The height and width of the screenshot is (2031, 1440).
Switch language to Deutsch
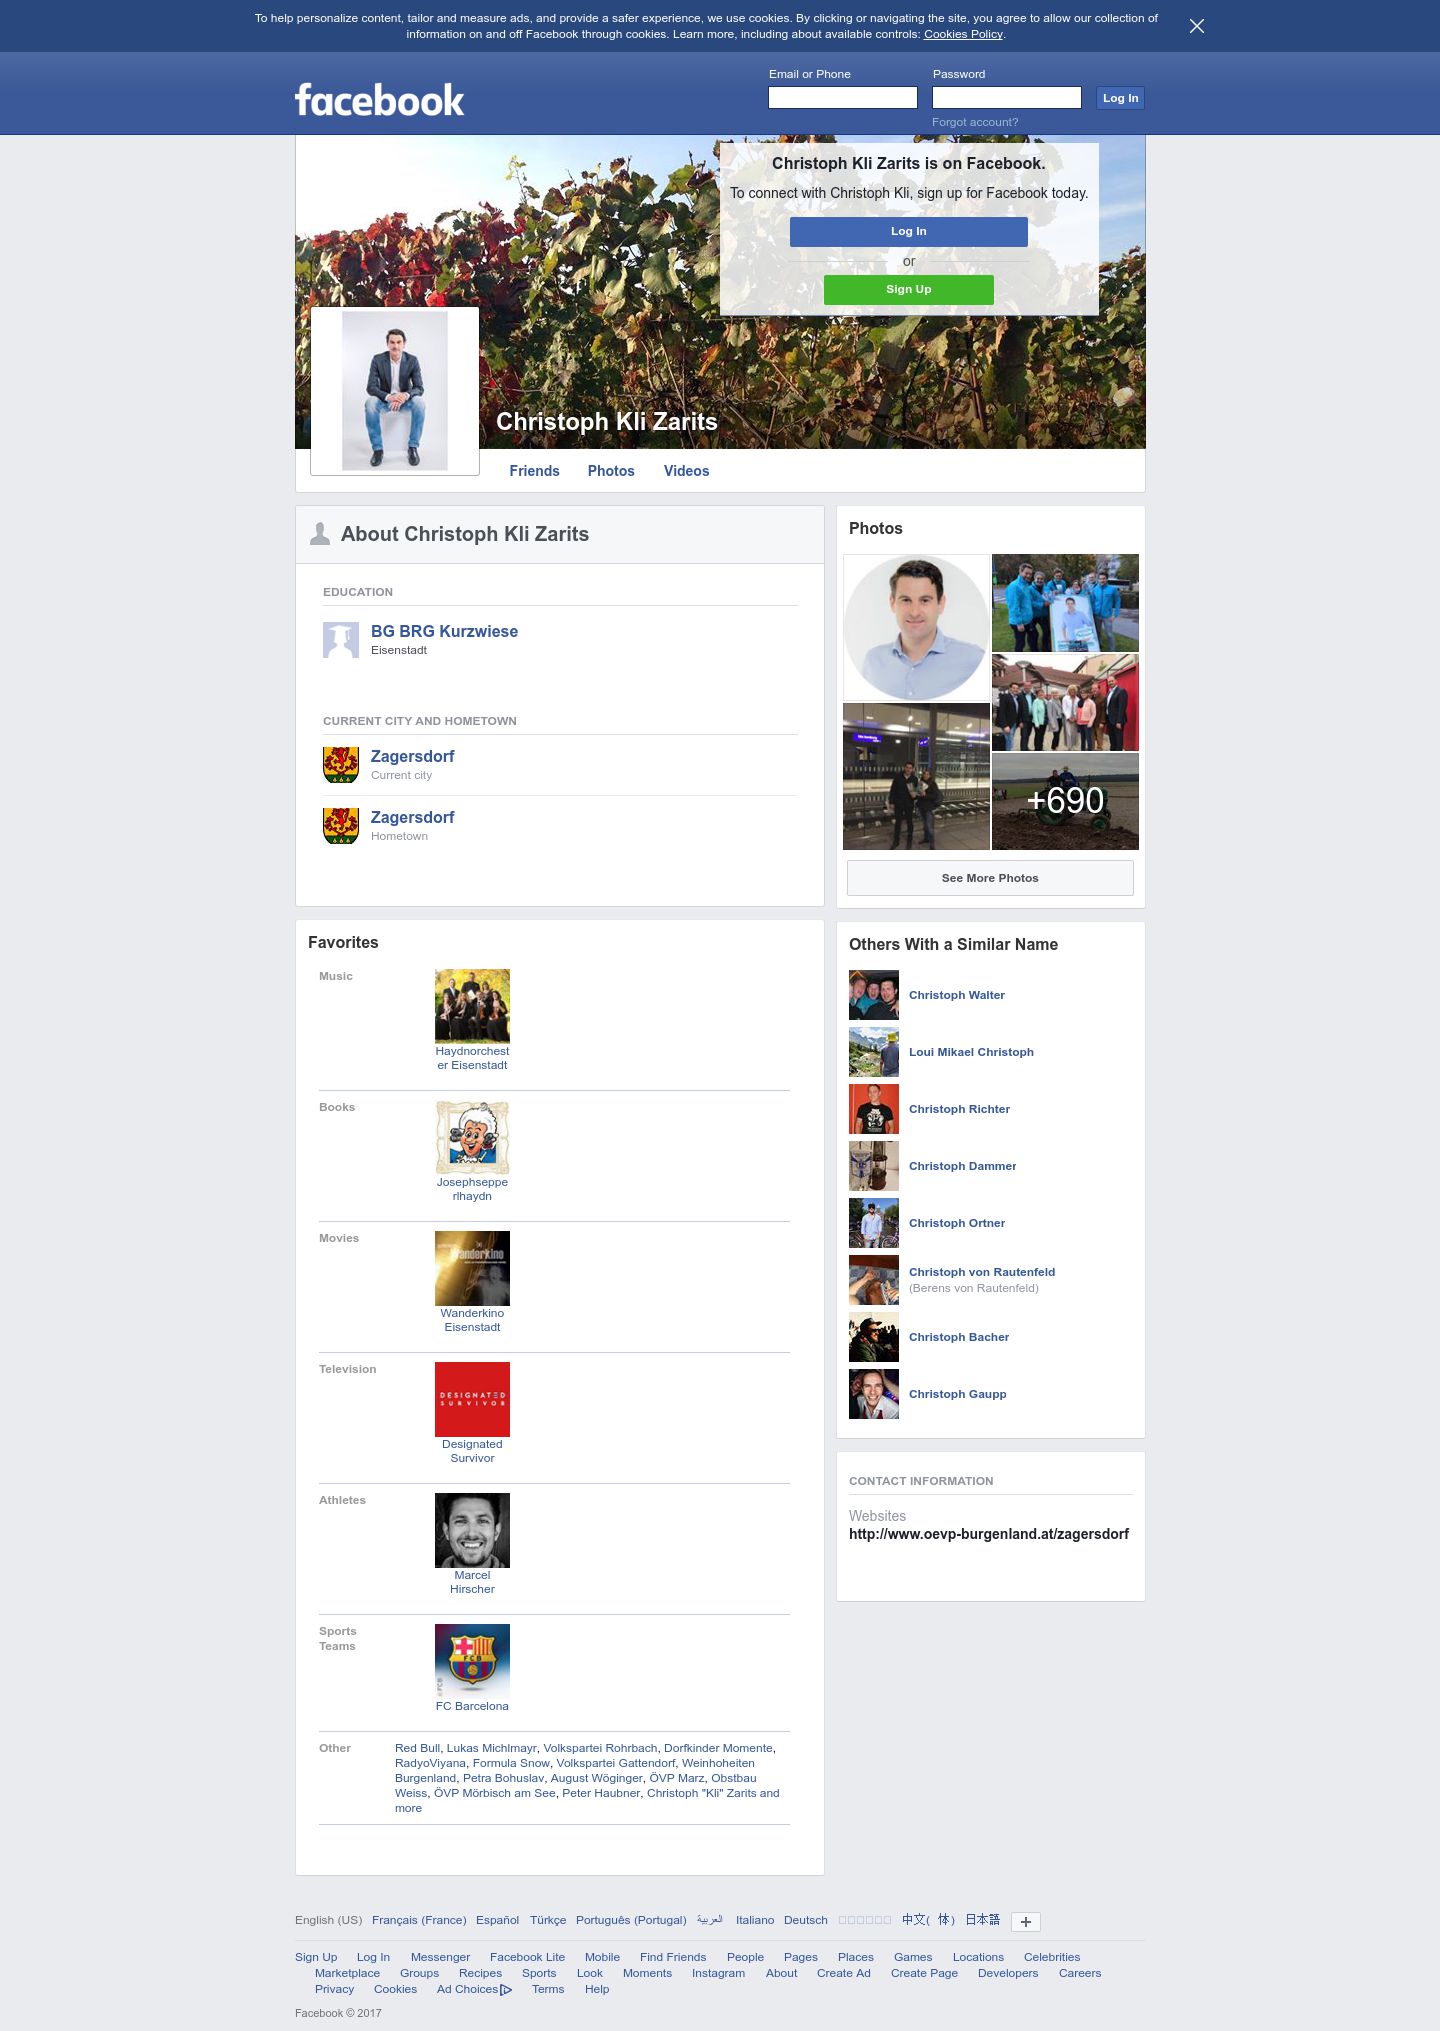[805, 1920]
